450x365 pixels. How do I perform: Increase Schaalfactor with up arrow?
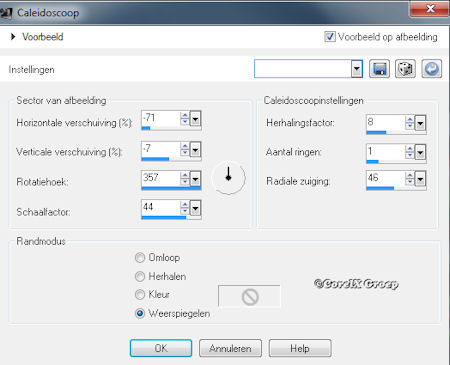(185, 204)
